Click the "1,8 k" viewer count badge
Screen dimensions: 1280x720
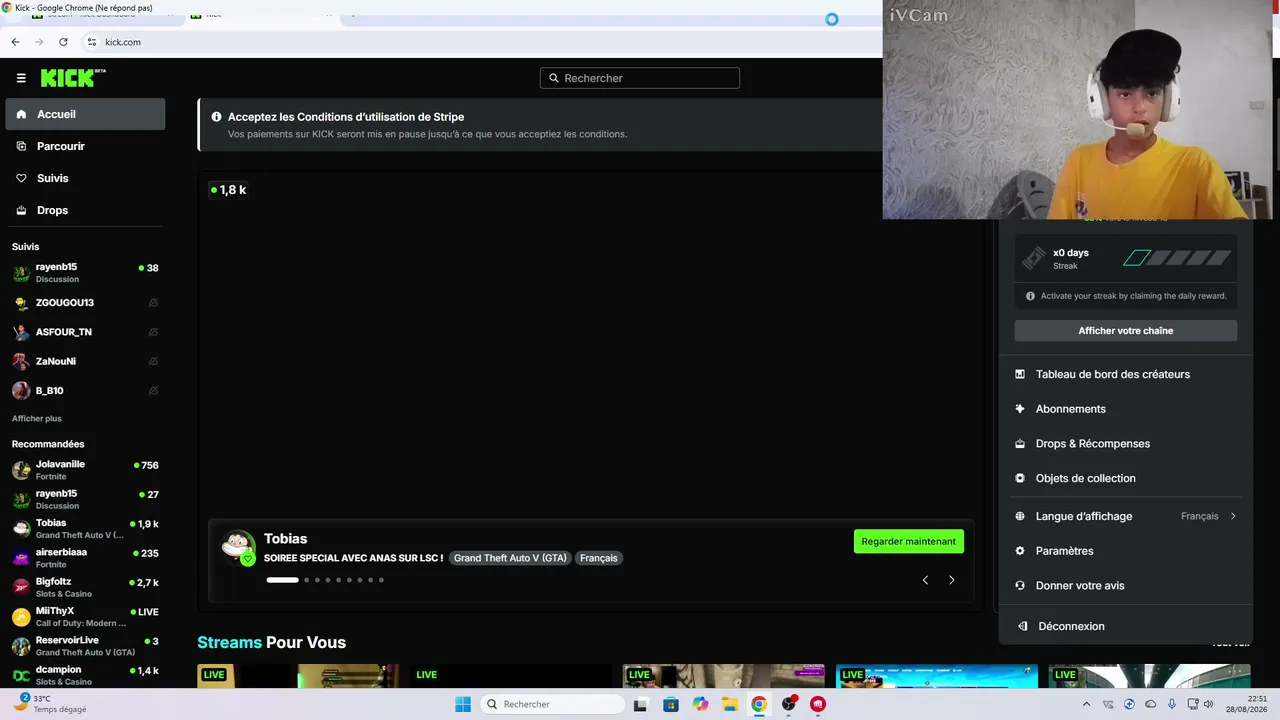pos(228,190)
